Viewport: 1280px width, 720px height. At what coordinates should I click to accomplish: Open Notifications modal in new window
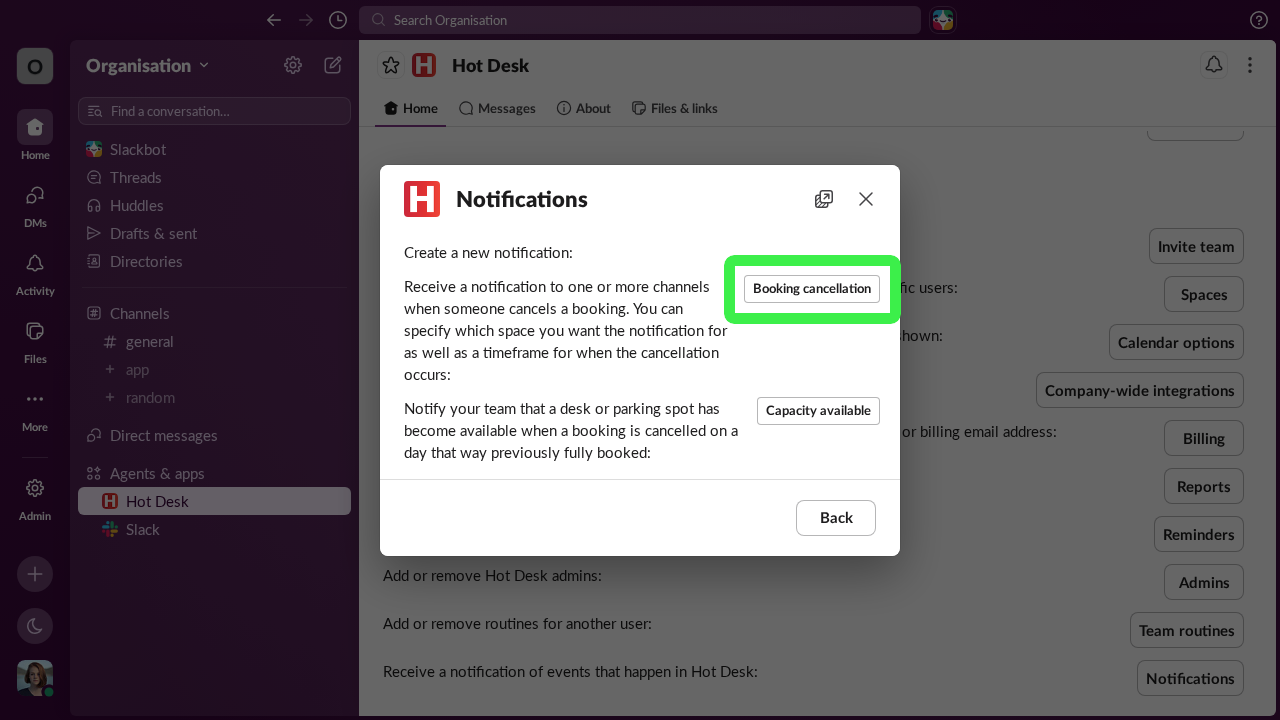(x=824, y=199)
